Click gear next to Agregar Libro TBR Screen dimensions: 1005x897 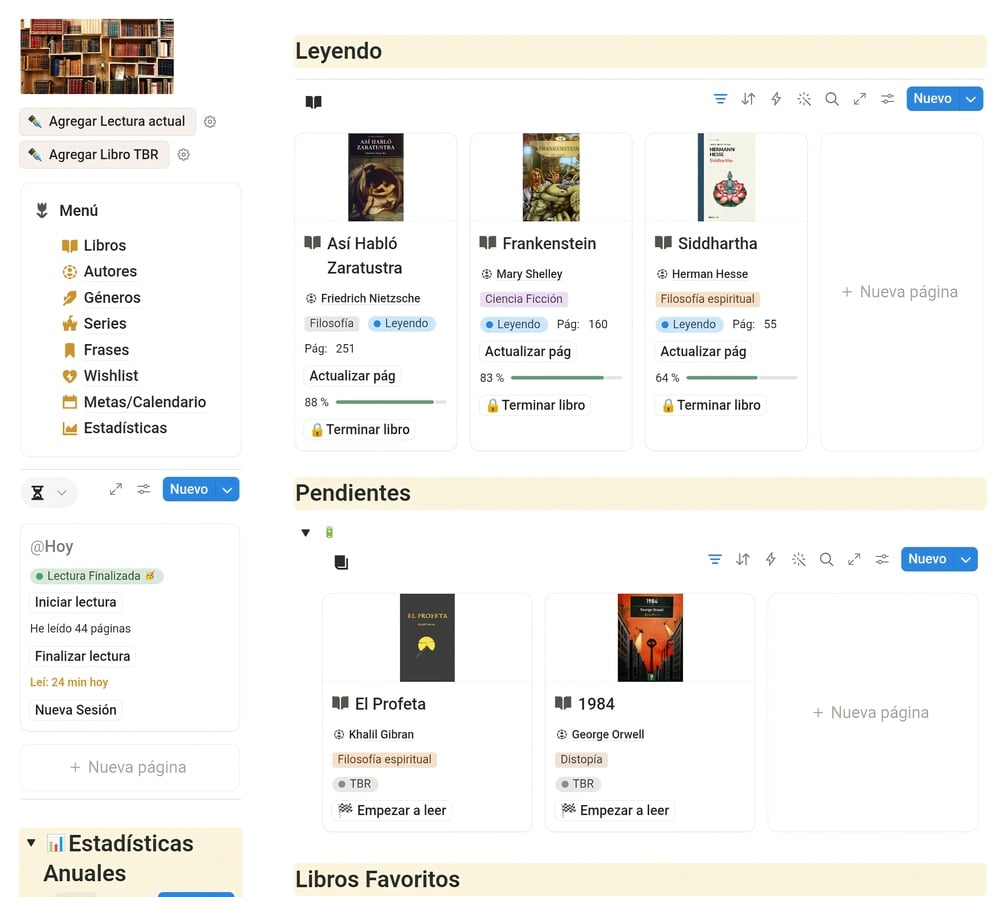183,155
